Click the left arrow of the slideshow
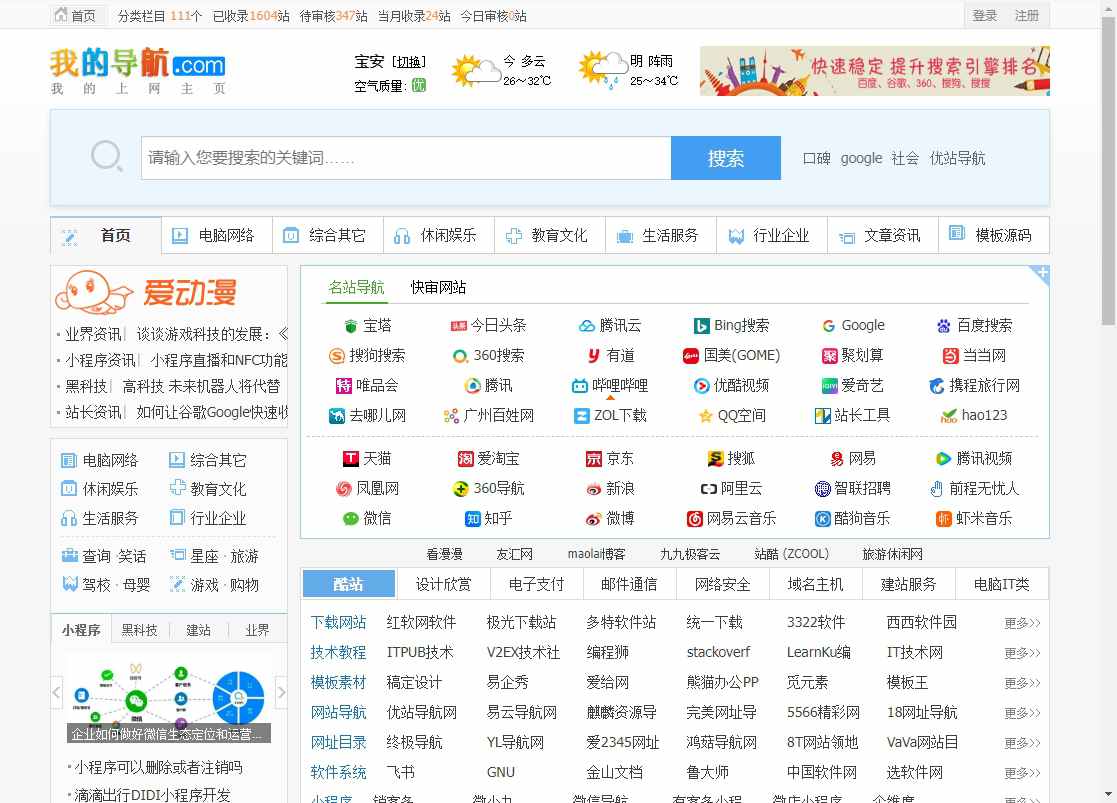 pos(57,692)
